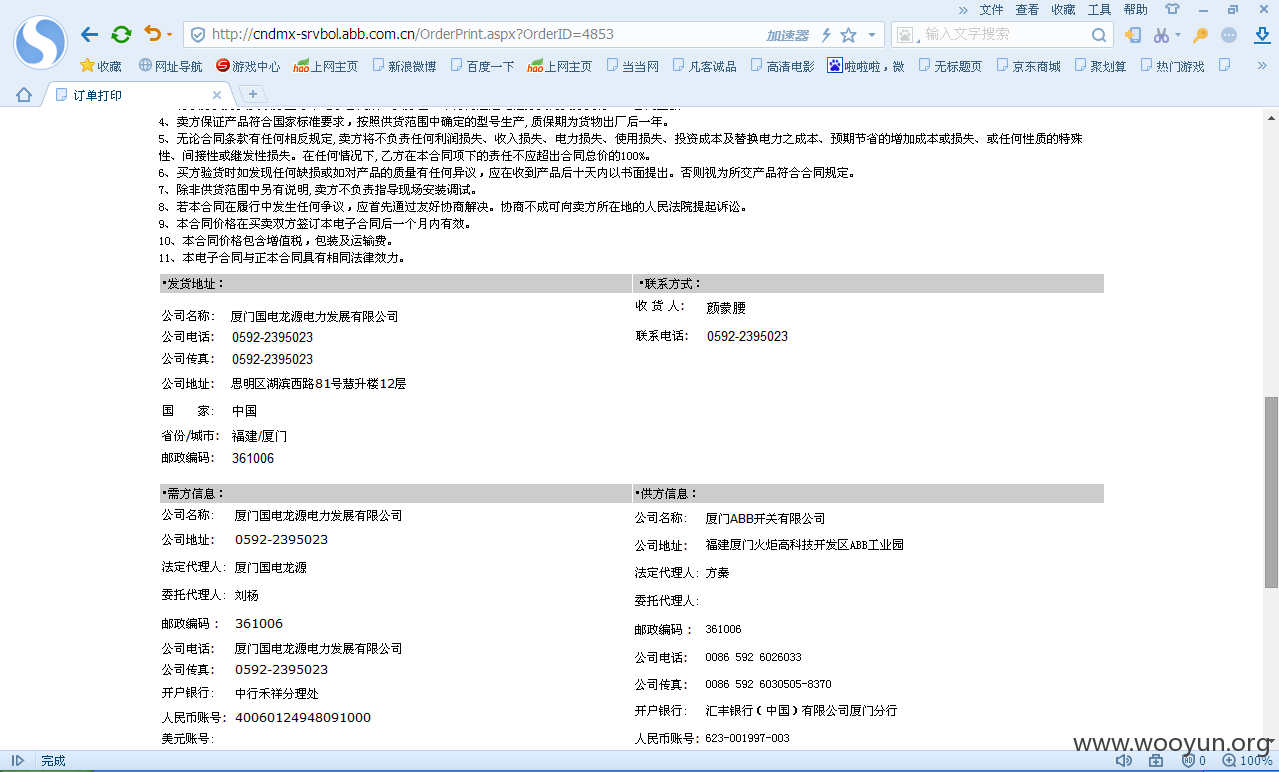Refresh the page with green arrows

pyautogui.click(x=121, y=35)
